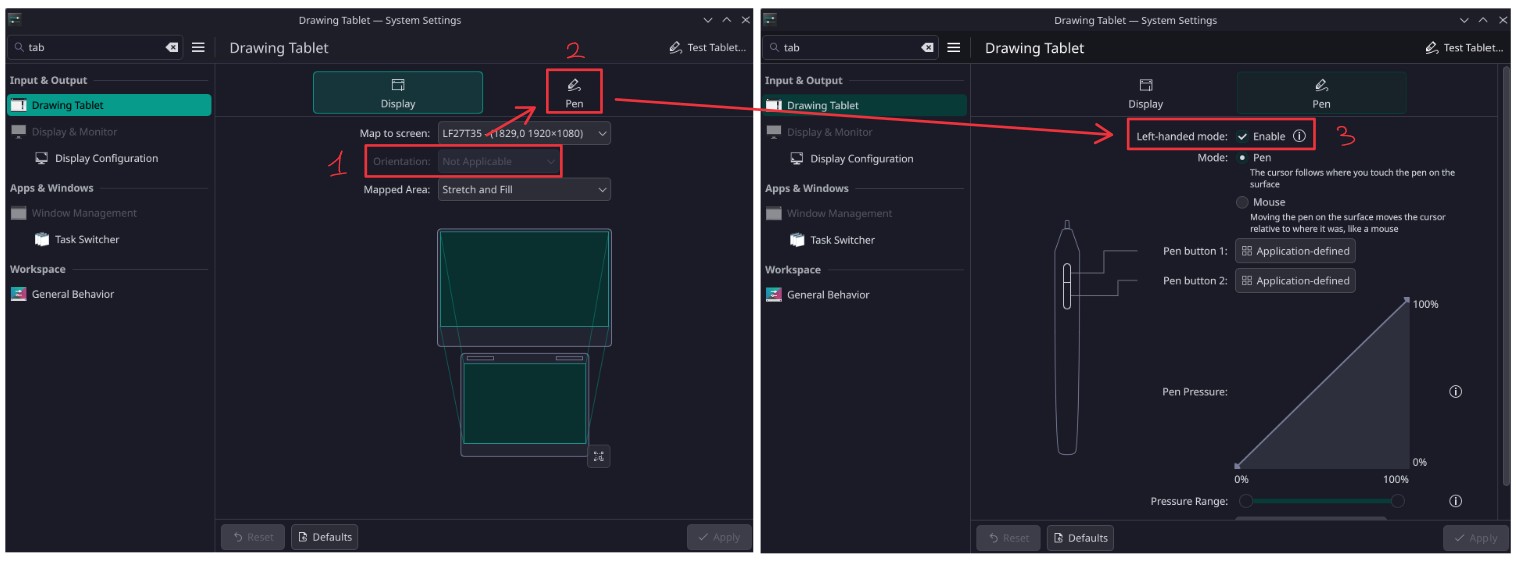Select the Pen mode radio button
The height and width of the screenshot is (562, 1516).
pos(1242,158)
